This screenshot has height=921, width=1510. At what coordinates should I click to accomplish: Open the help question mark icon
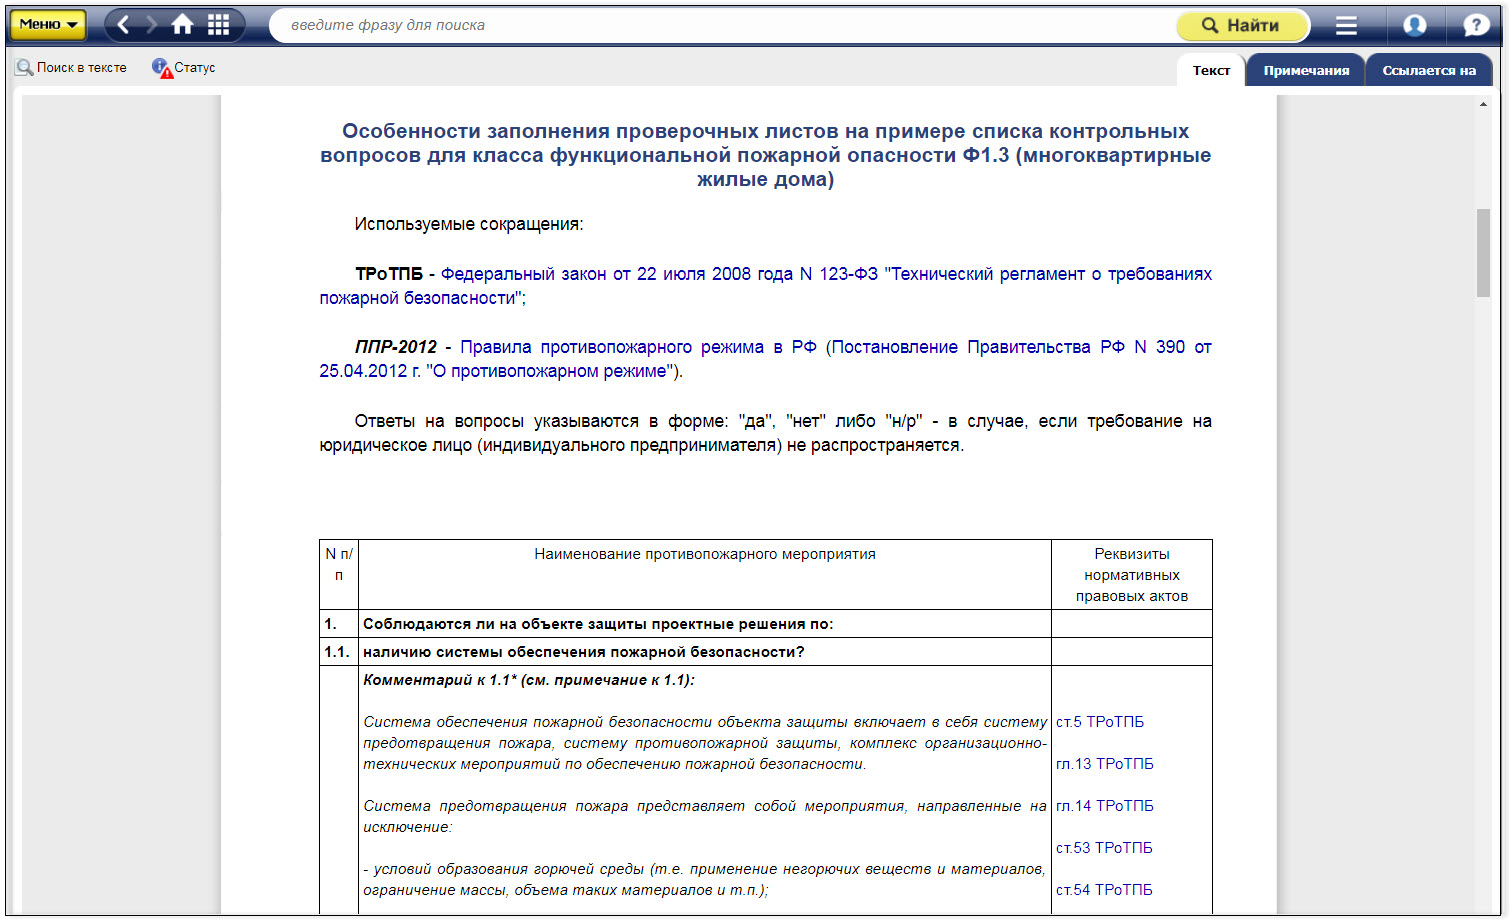click(x=1475, y=25)
